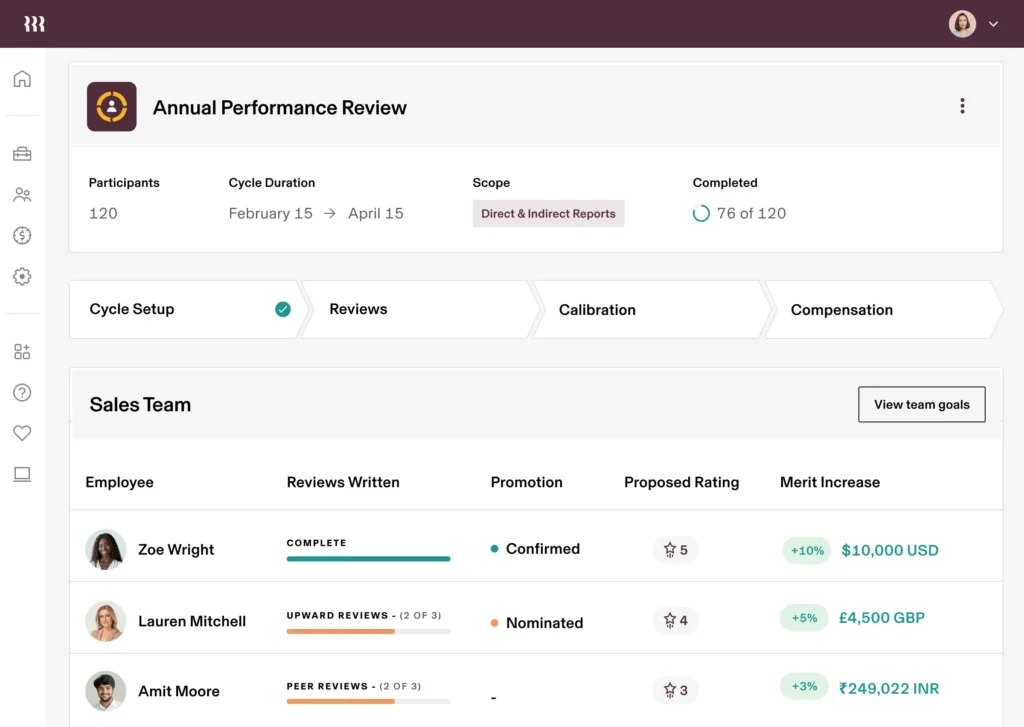Image resolution: width=1024 pixels, height=727 pixels.
Task: Click Lauren Mitchell's upward reviews progress bar
Action: pyautogui.click(x=368, y=630)
